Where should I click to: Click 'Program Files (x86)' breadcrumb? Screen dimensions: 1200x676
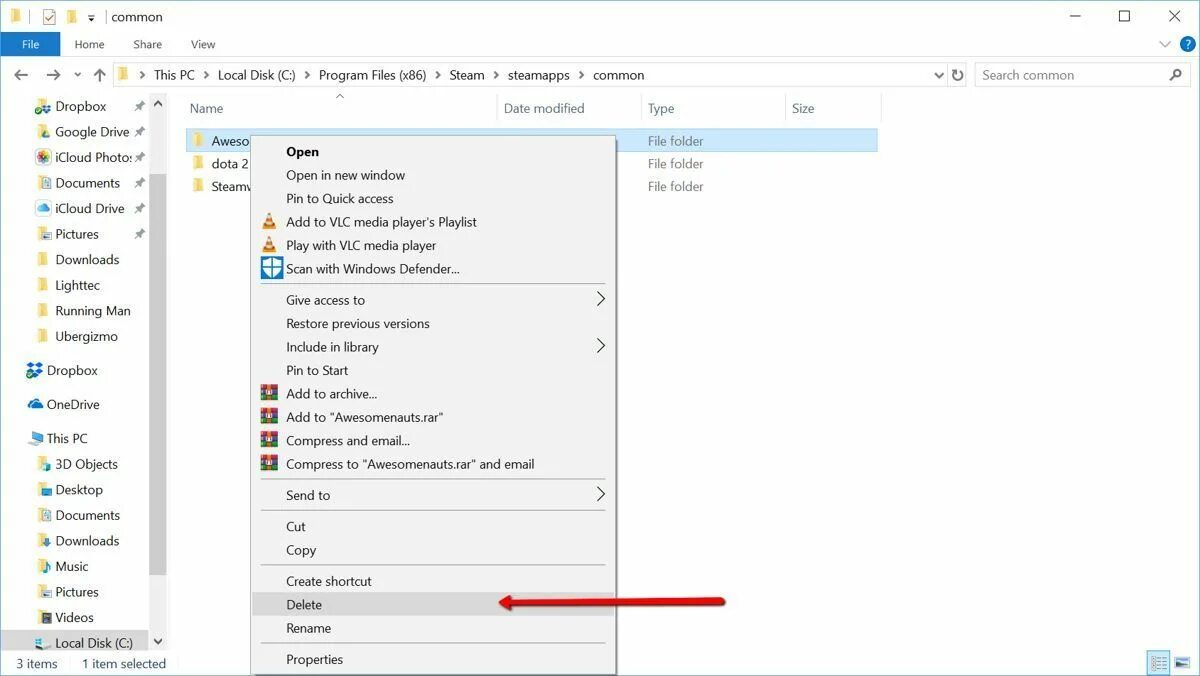374,75
